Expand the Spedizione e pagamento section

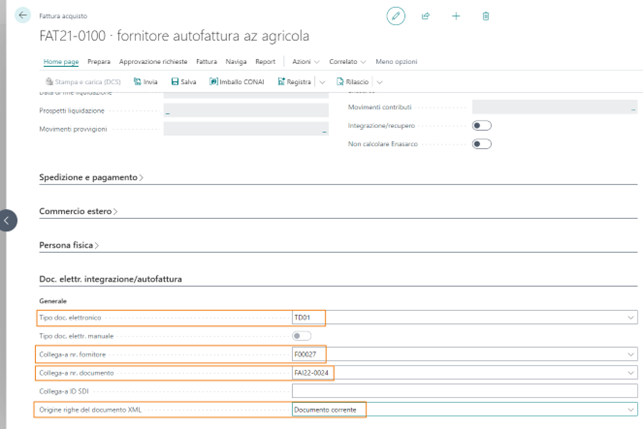[x=92, y=177]
